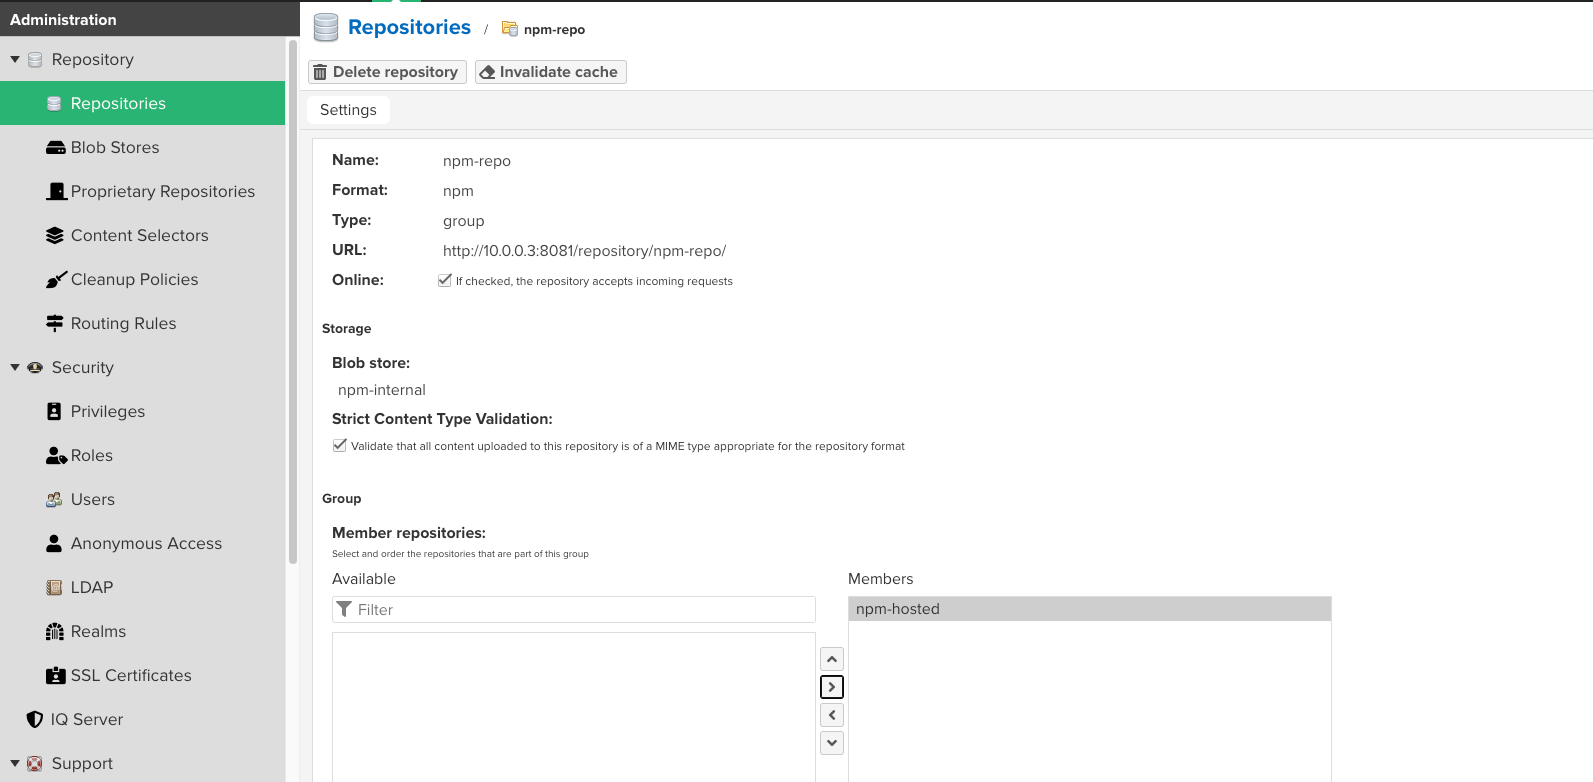Viewport: 1593px width, 782px height.
Task: Click the Administration header title
Action: [x=63, y=19]
